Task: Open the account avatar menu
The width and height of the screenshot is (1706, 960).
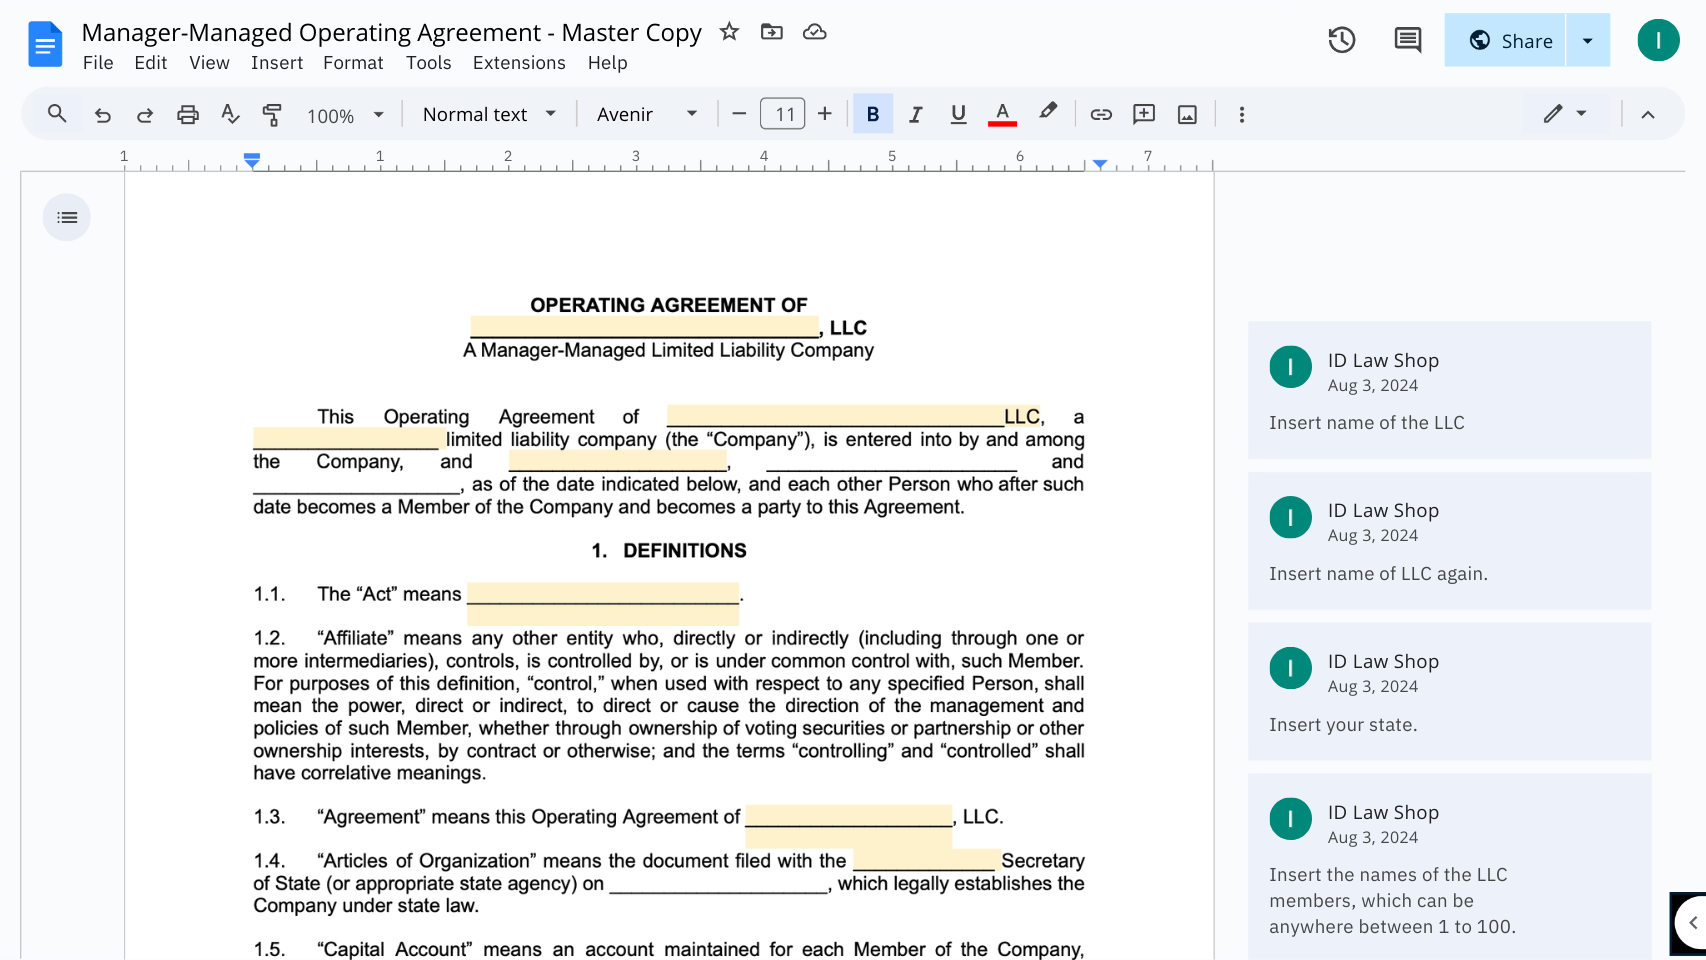Action: (x=1658, y=40)
